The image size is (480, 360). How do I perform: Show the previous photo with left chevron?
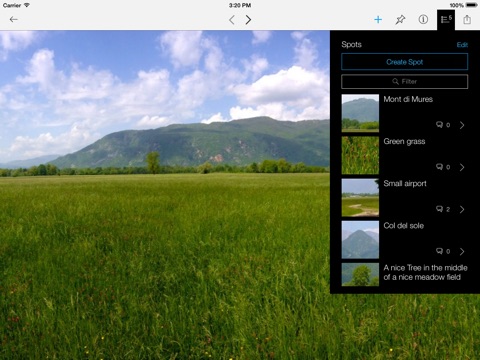pyautogui.click(x=232, y=20)
